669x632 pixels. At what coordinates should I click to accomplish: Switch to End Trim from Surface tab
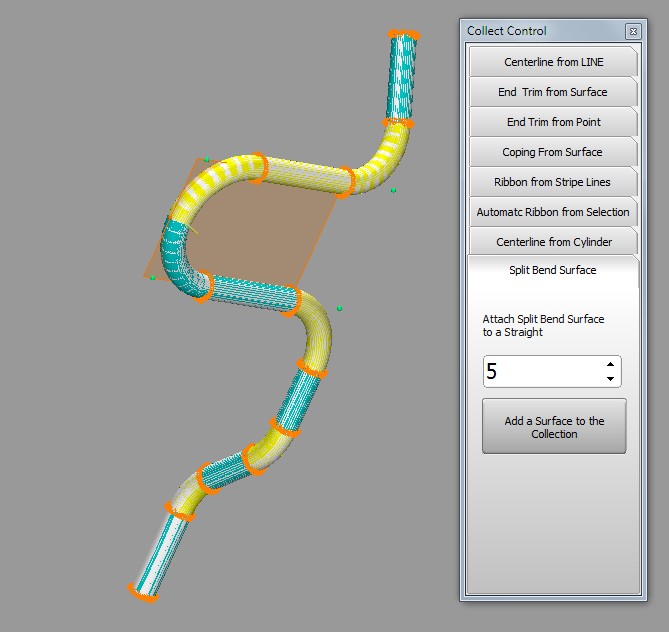553,92
